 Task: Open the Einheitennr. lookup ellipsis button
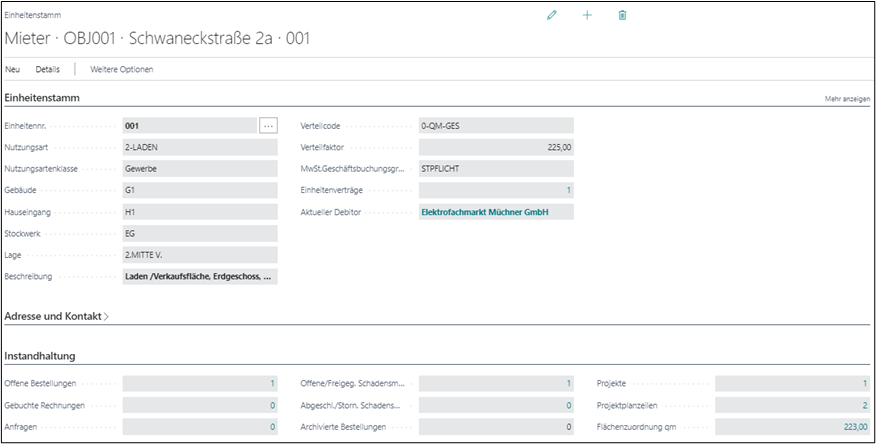(268, 126)
